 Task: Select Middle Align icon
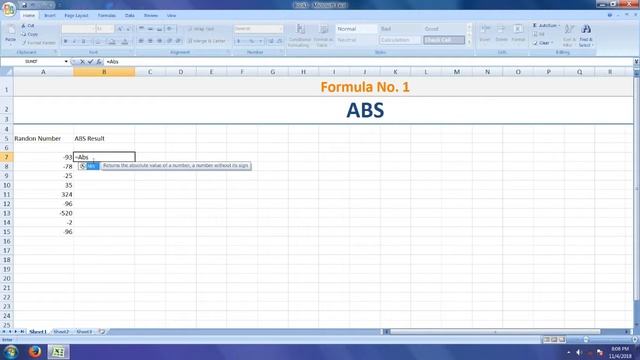pyautogui.click(x=150, y=29)
